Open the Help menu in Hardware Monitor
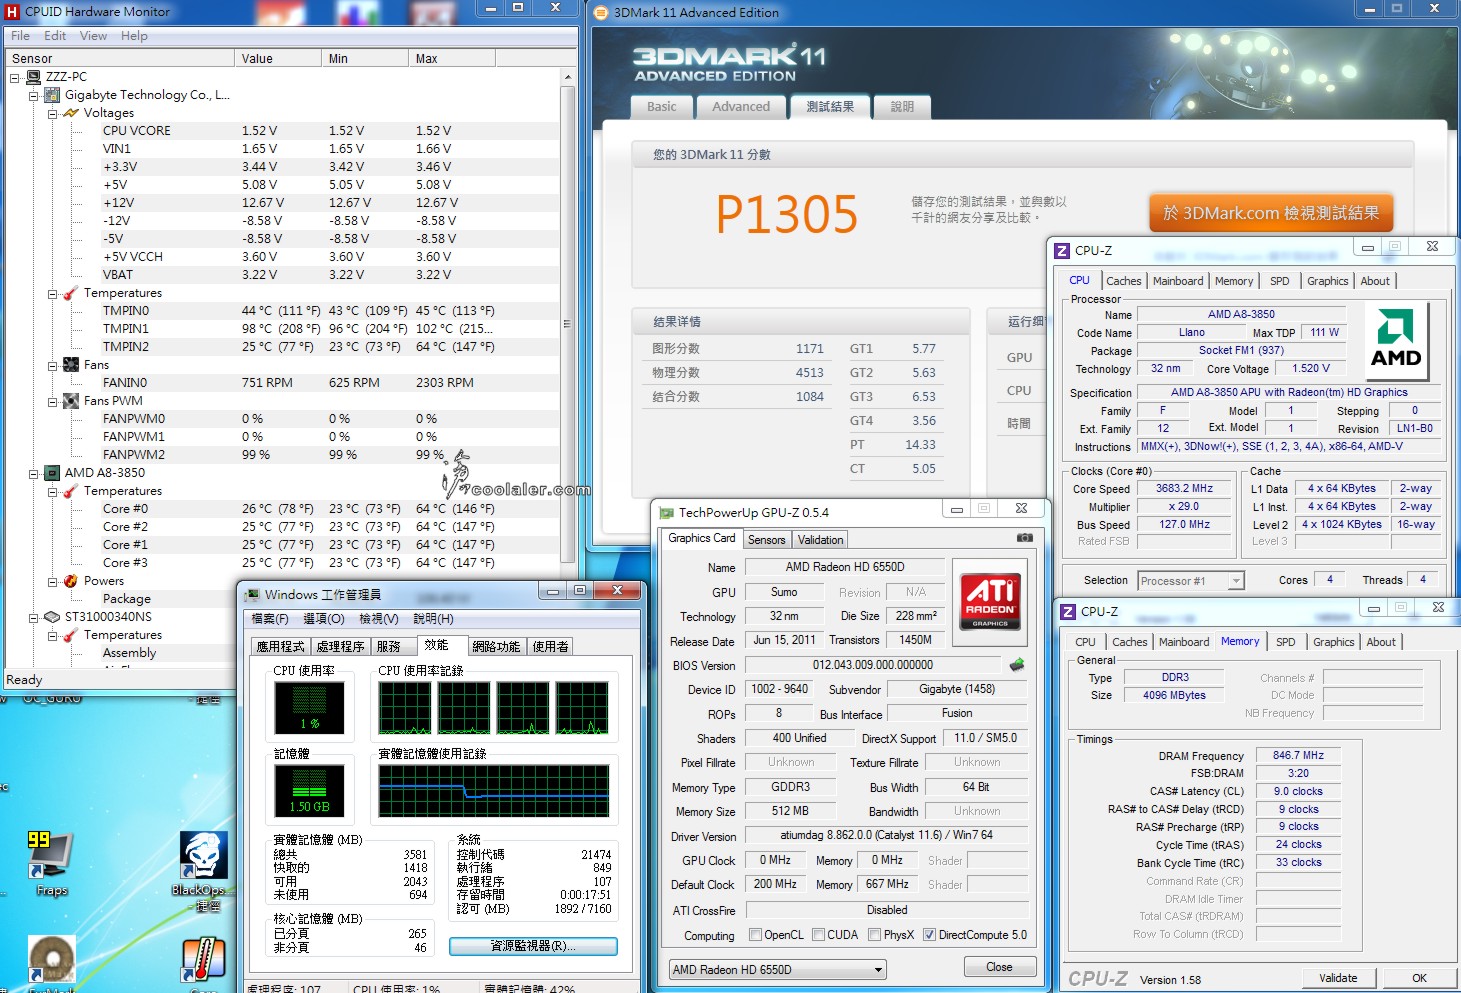Viewport: 1461px width, 993px height. point(134,36)
